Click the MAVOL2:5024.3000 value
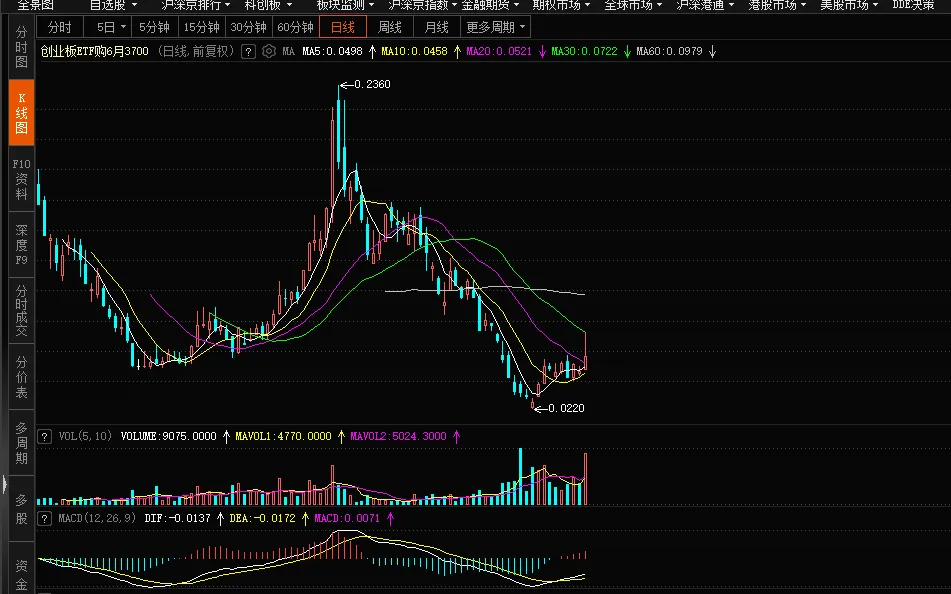This screenshot has width=951, height=594. [398, 436]
